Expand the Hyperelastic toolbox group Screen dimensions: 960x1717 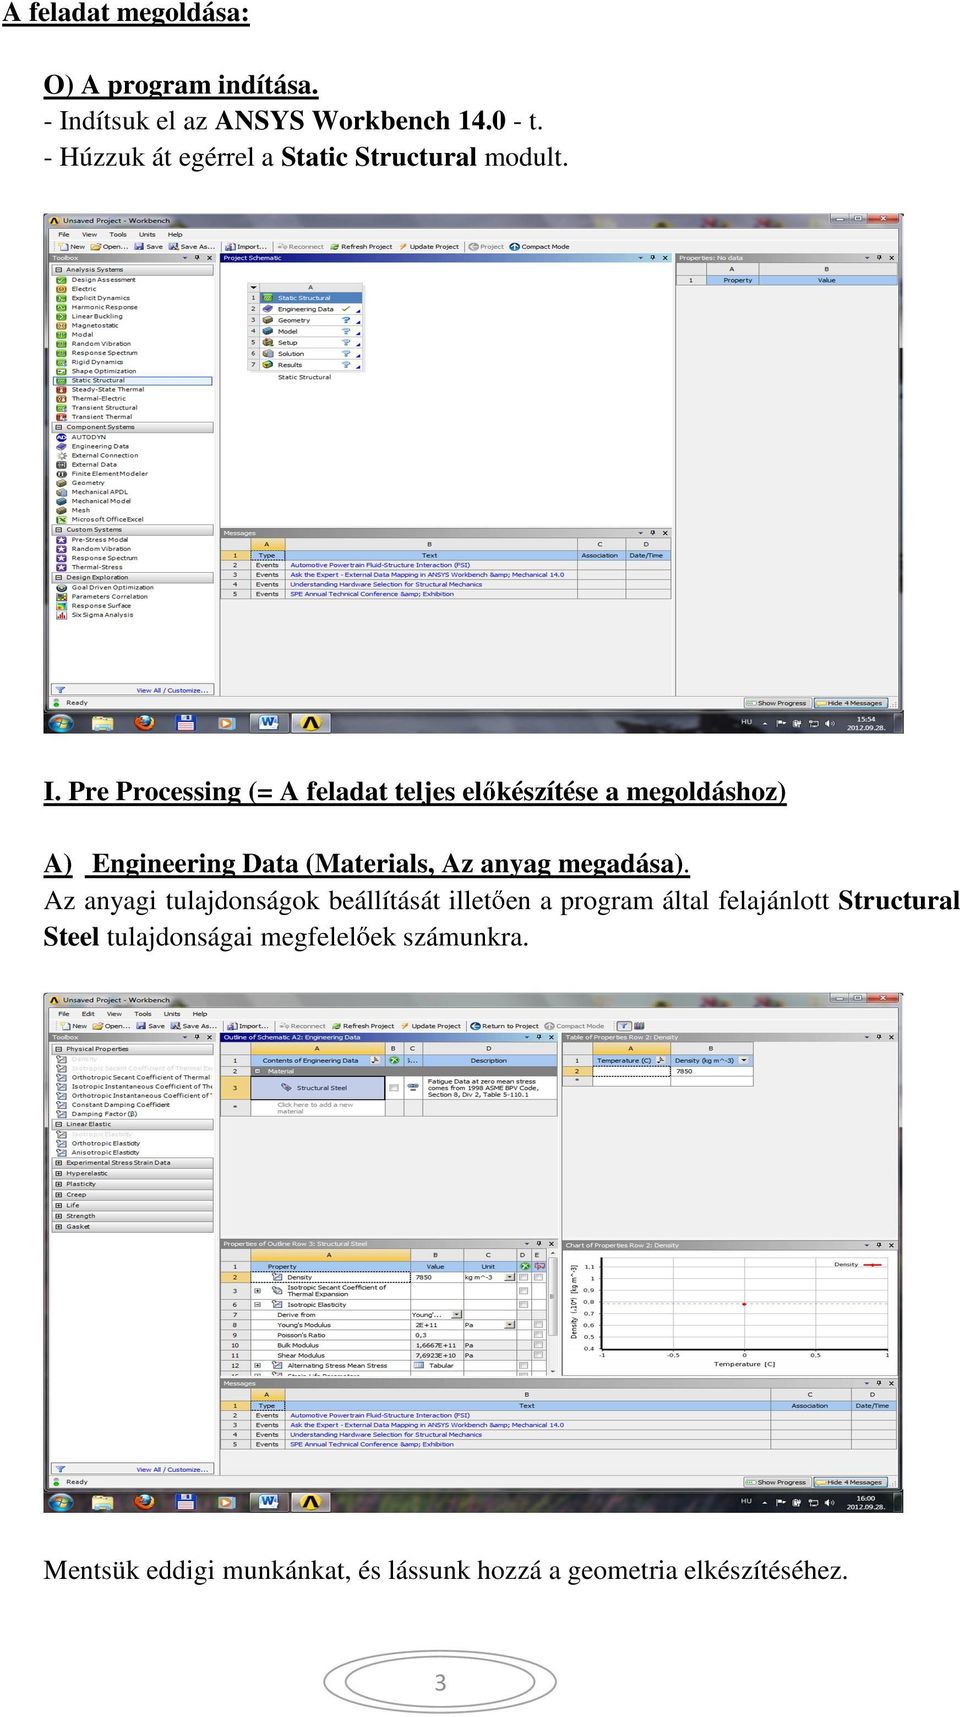58,1173
